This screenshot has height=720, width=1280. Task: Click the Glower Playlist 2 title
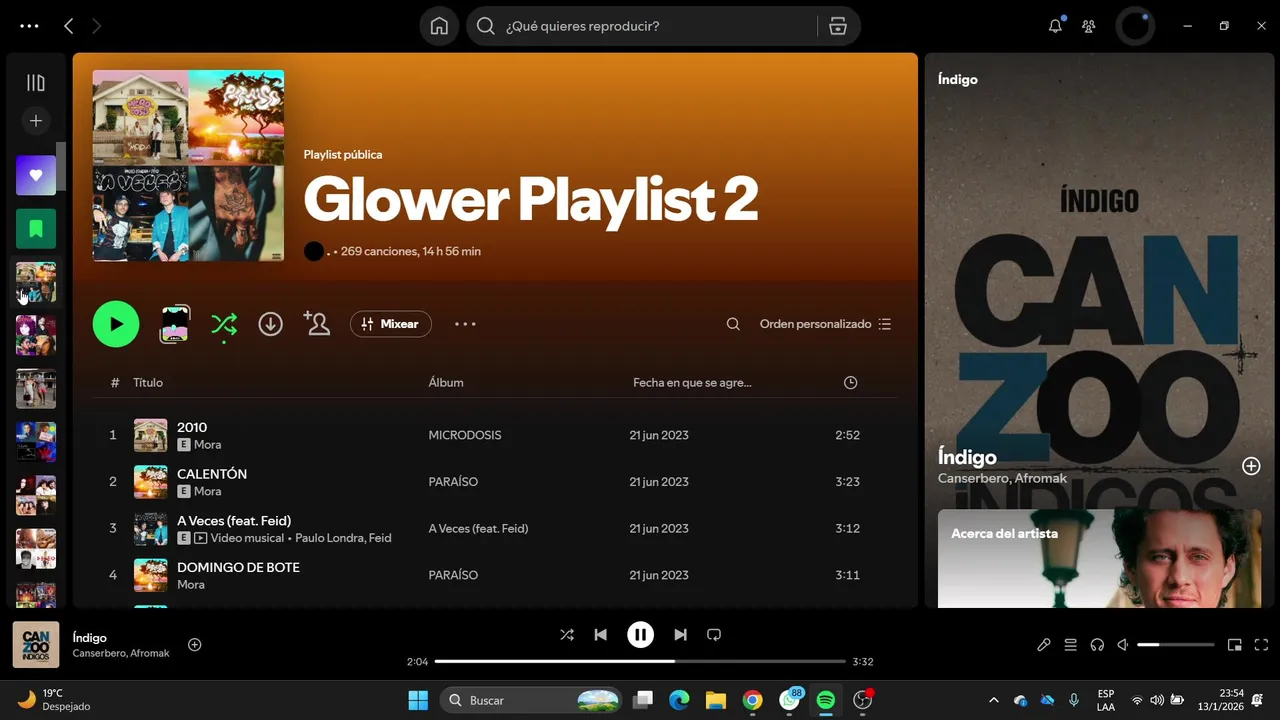tap(531, 199)
